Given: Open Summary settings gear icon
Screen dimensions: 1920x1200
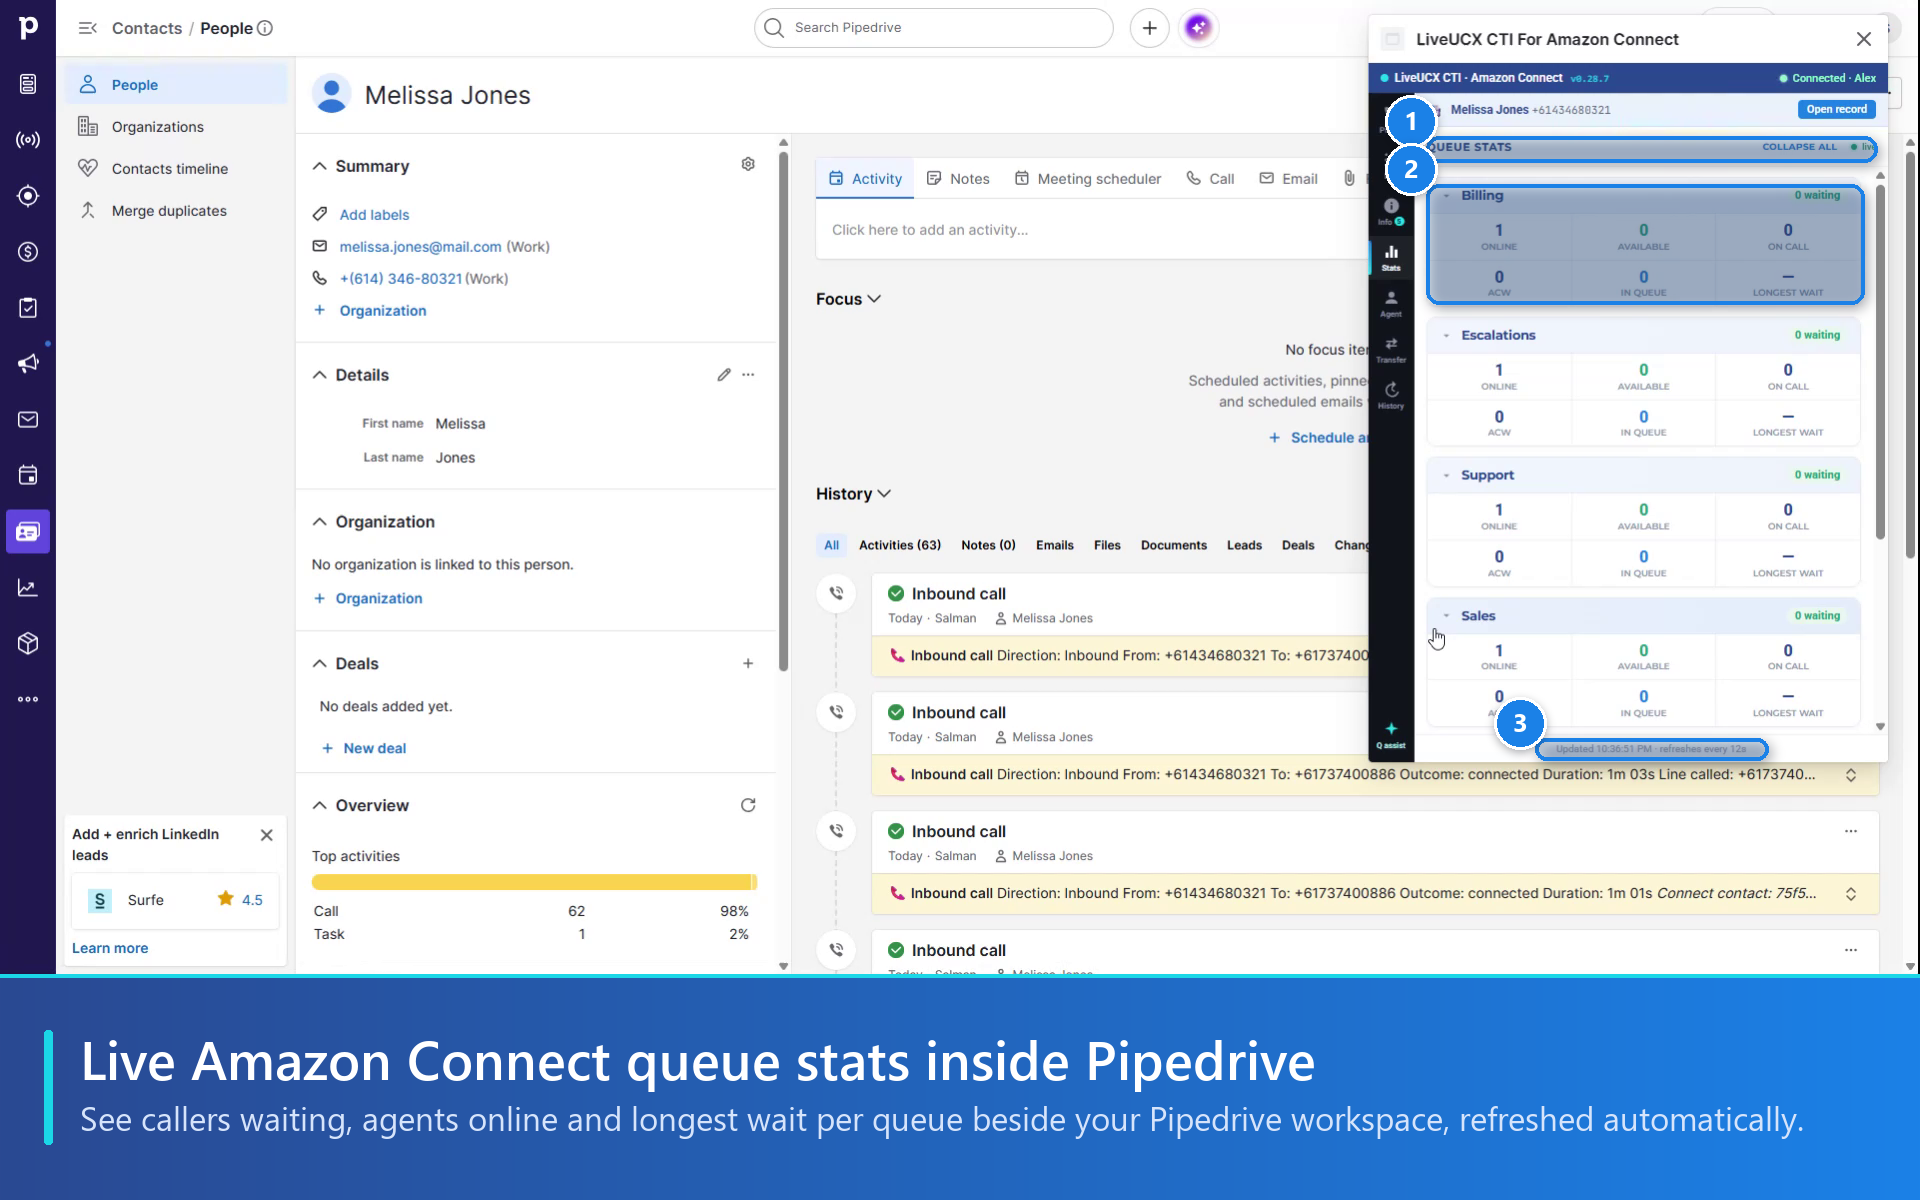Looking at the screenshot, I should (x=748, y=164).
